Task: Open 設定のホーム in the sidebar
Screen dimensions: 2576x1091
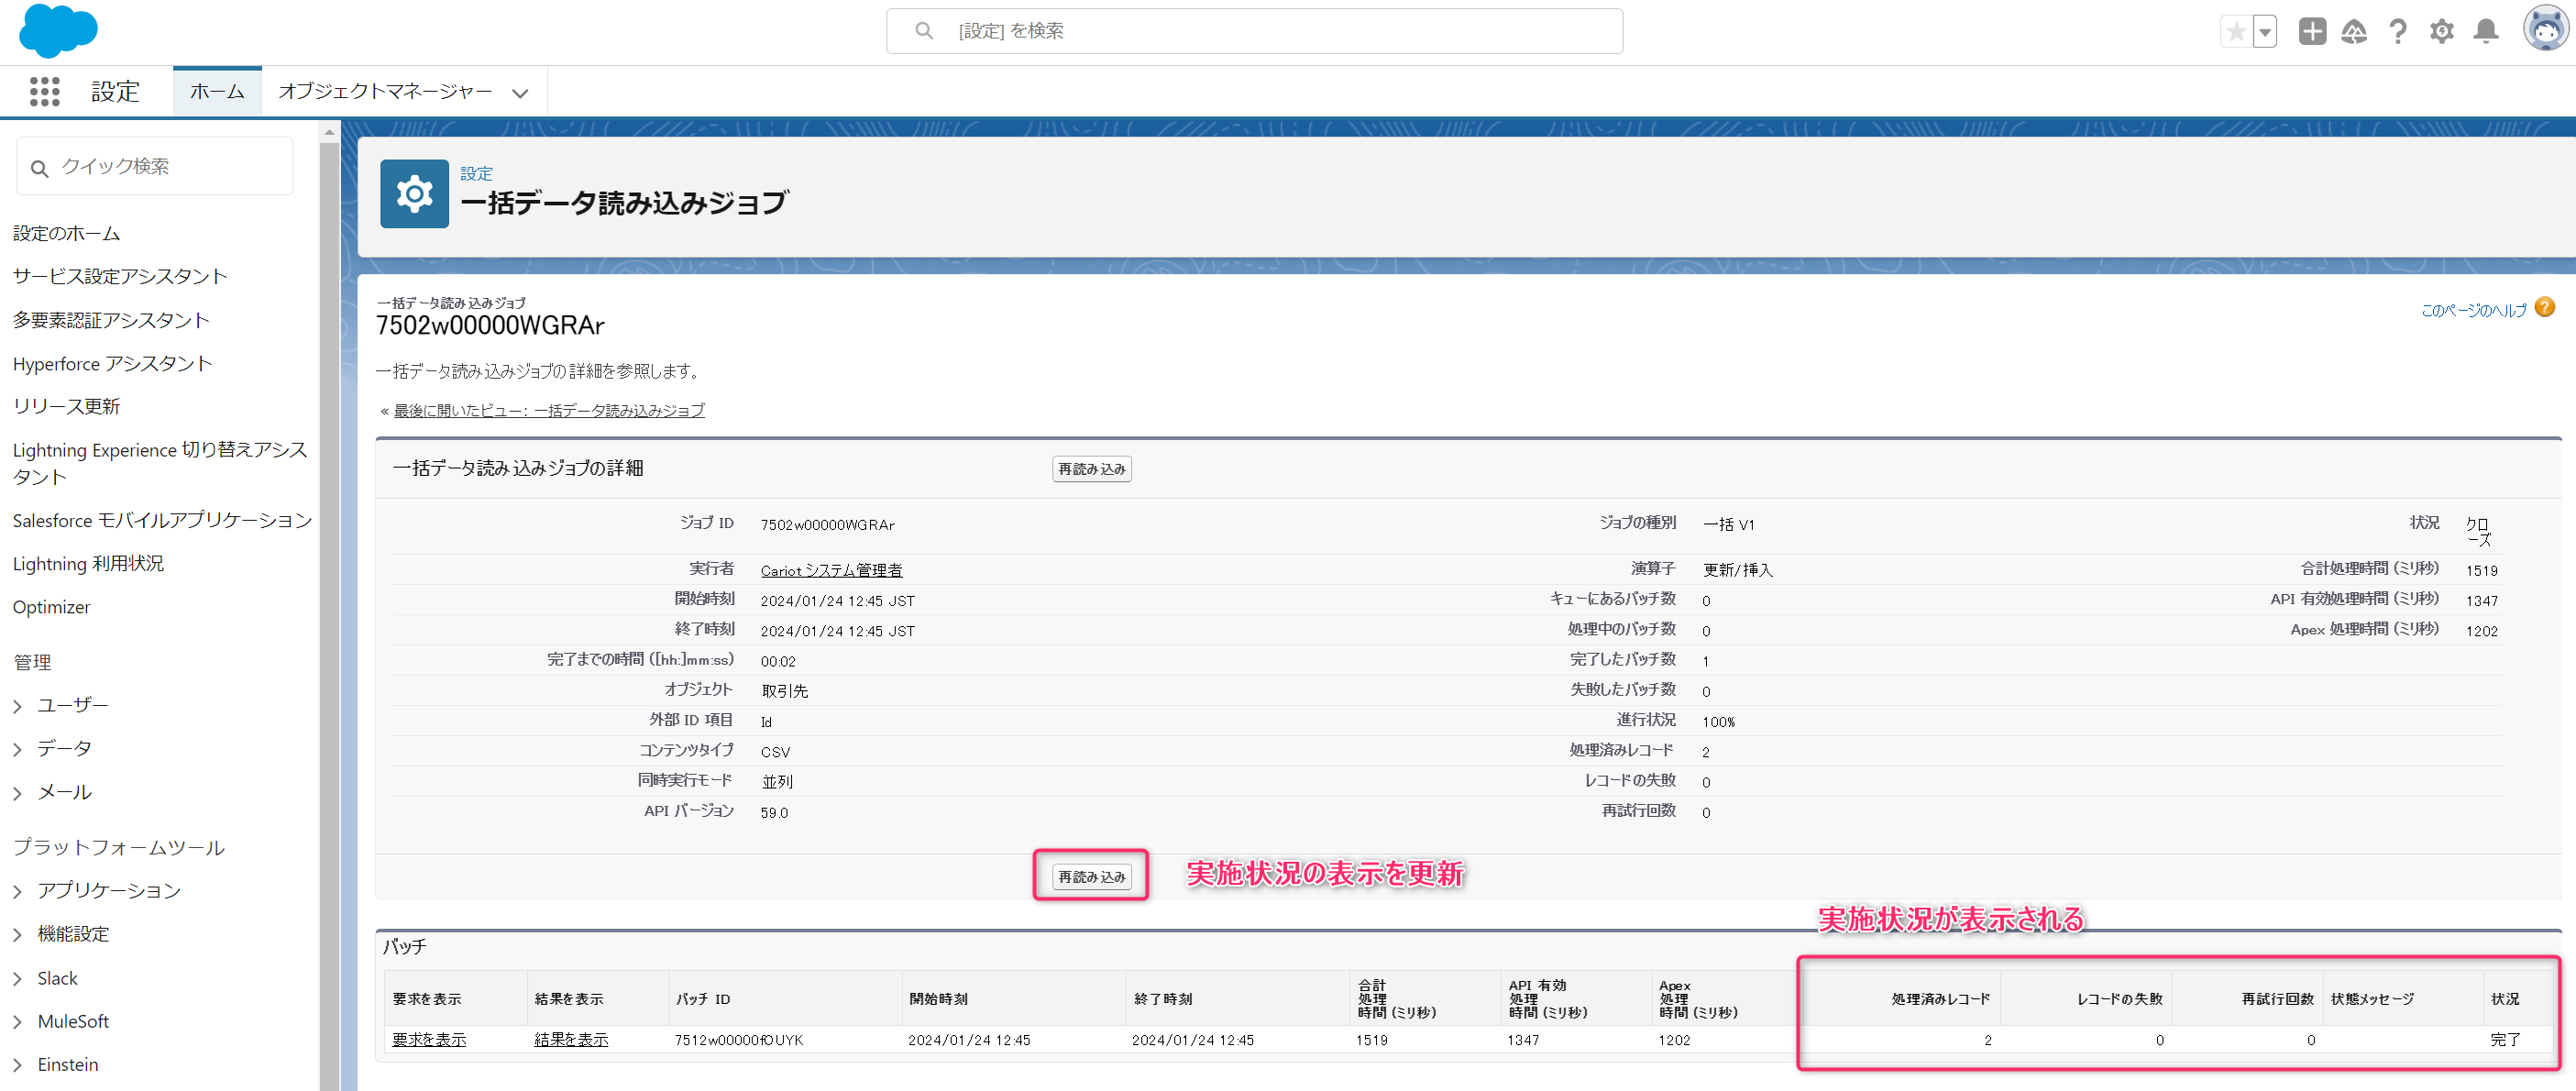Action: pyautogui.click(x=66, y=233)
